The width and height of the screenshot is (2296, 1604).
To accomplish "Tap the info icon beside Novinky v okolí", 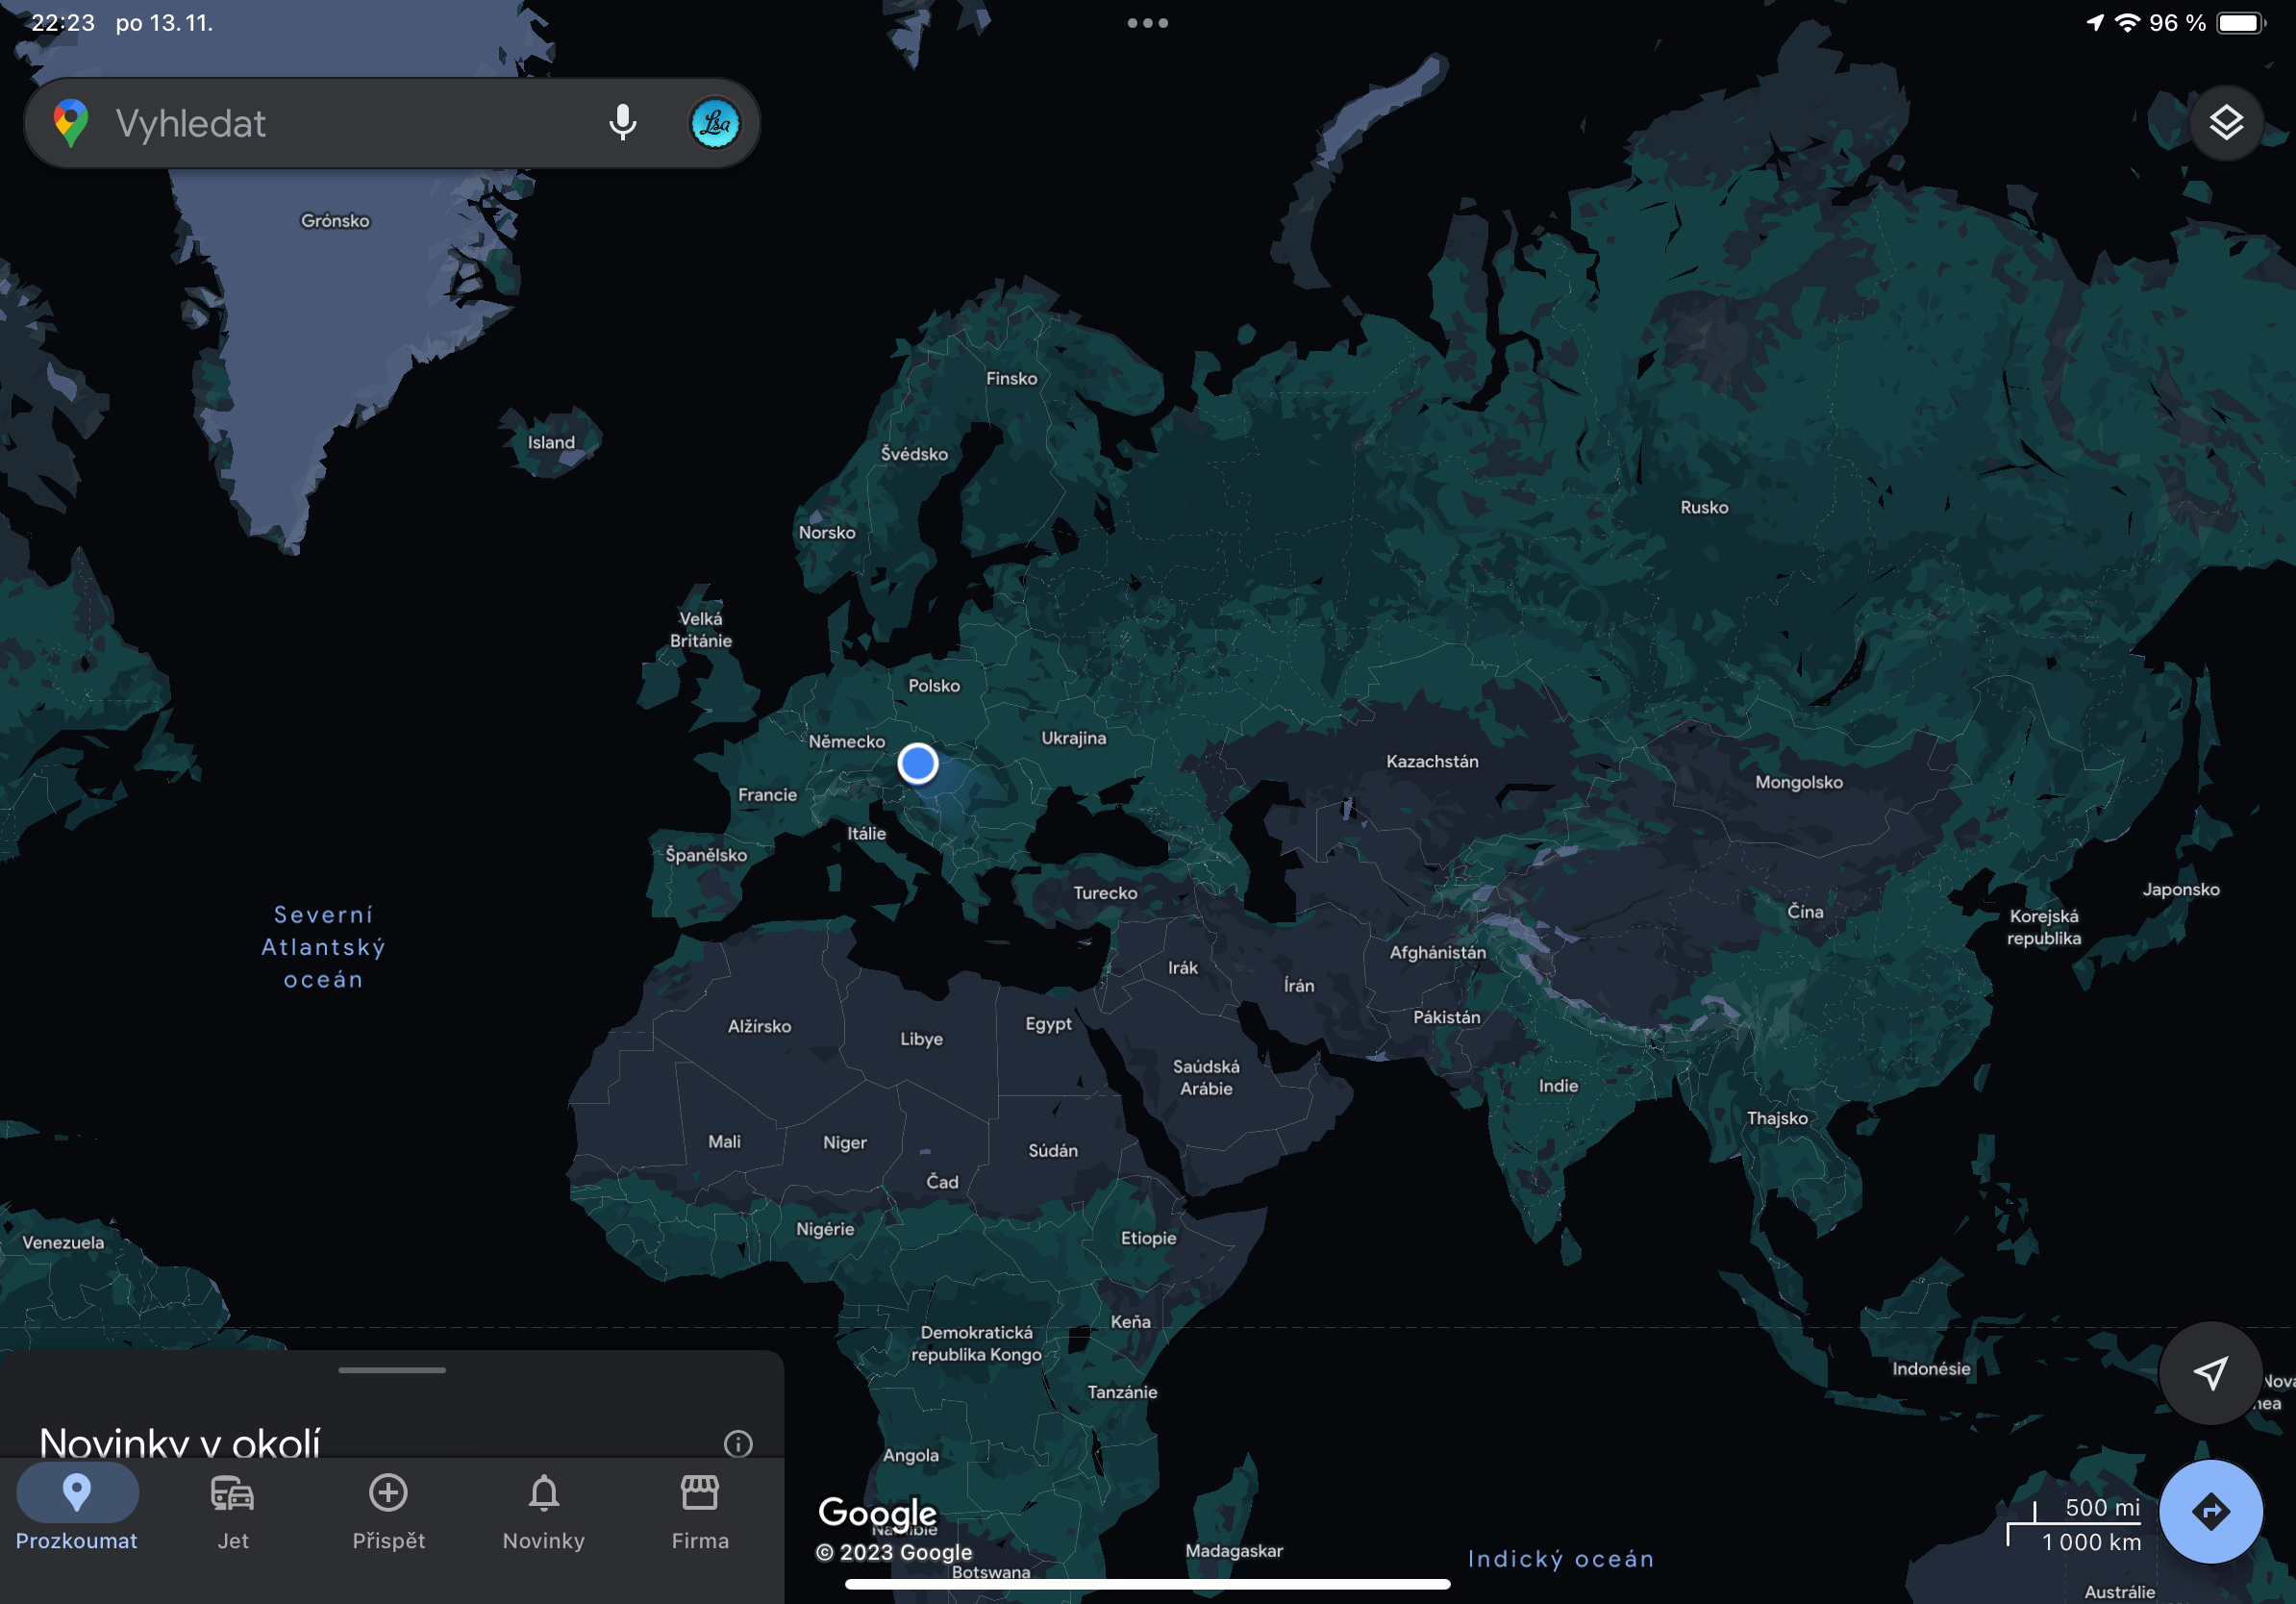I will click(x=738, y=1443).
